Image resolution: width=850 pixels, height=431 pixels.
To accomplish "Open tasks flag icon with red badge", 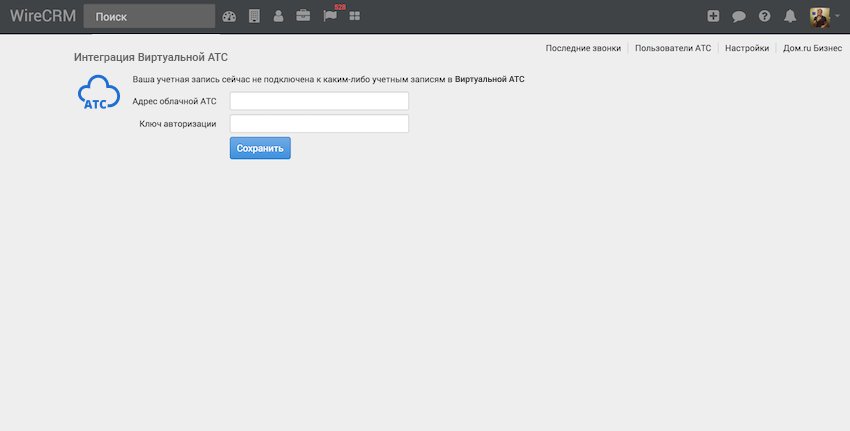I will tap(330, 16).
